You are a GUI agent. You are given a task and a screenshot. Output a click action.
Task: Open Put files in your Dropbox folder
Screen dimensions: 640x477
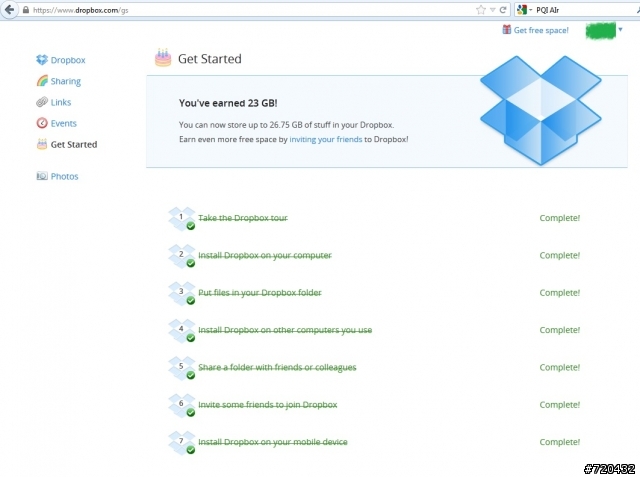(x=260, y=293)
